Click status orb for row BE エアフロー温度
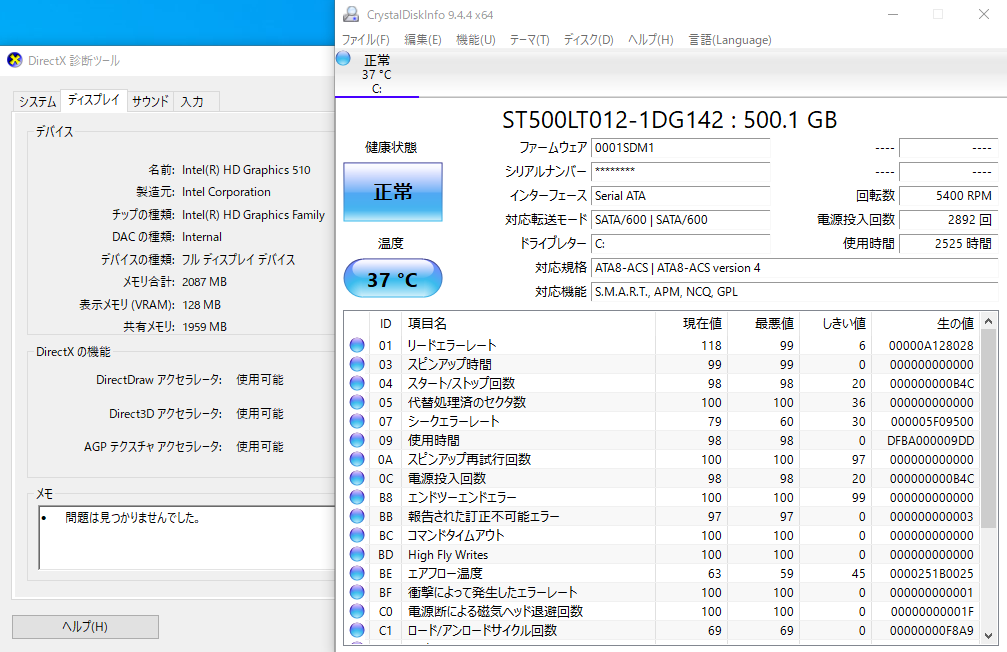1007x652 pixels. click(x=357, y=573)
